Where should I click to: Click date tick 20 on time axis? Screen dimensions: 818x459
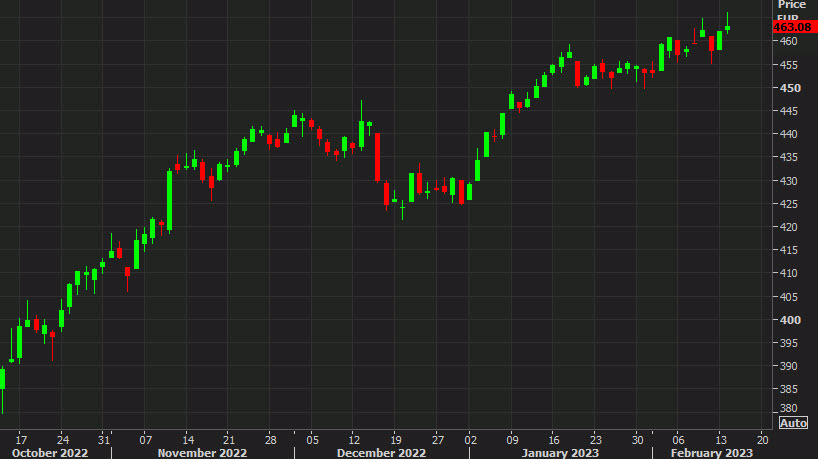[763, 440]
